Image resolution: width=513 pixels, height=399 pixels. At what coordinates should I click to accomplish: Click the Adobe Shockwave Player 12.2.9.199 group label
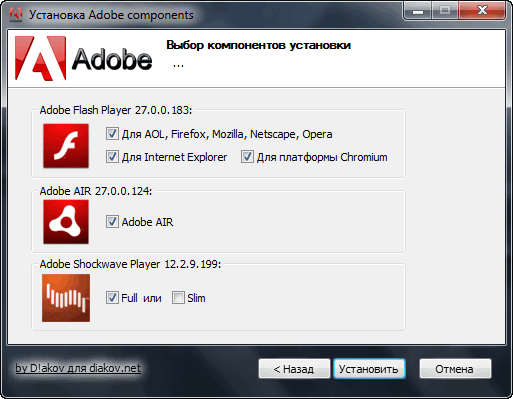coord(130,264)
